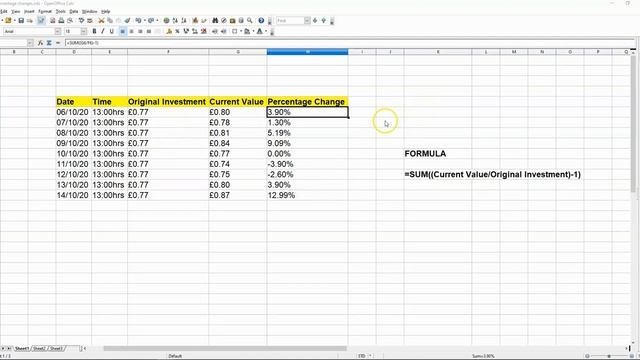Toggle Bold formatting
The height and width of the screenshot is (360, 640).
(94, 31)
